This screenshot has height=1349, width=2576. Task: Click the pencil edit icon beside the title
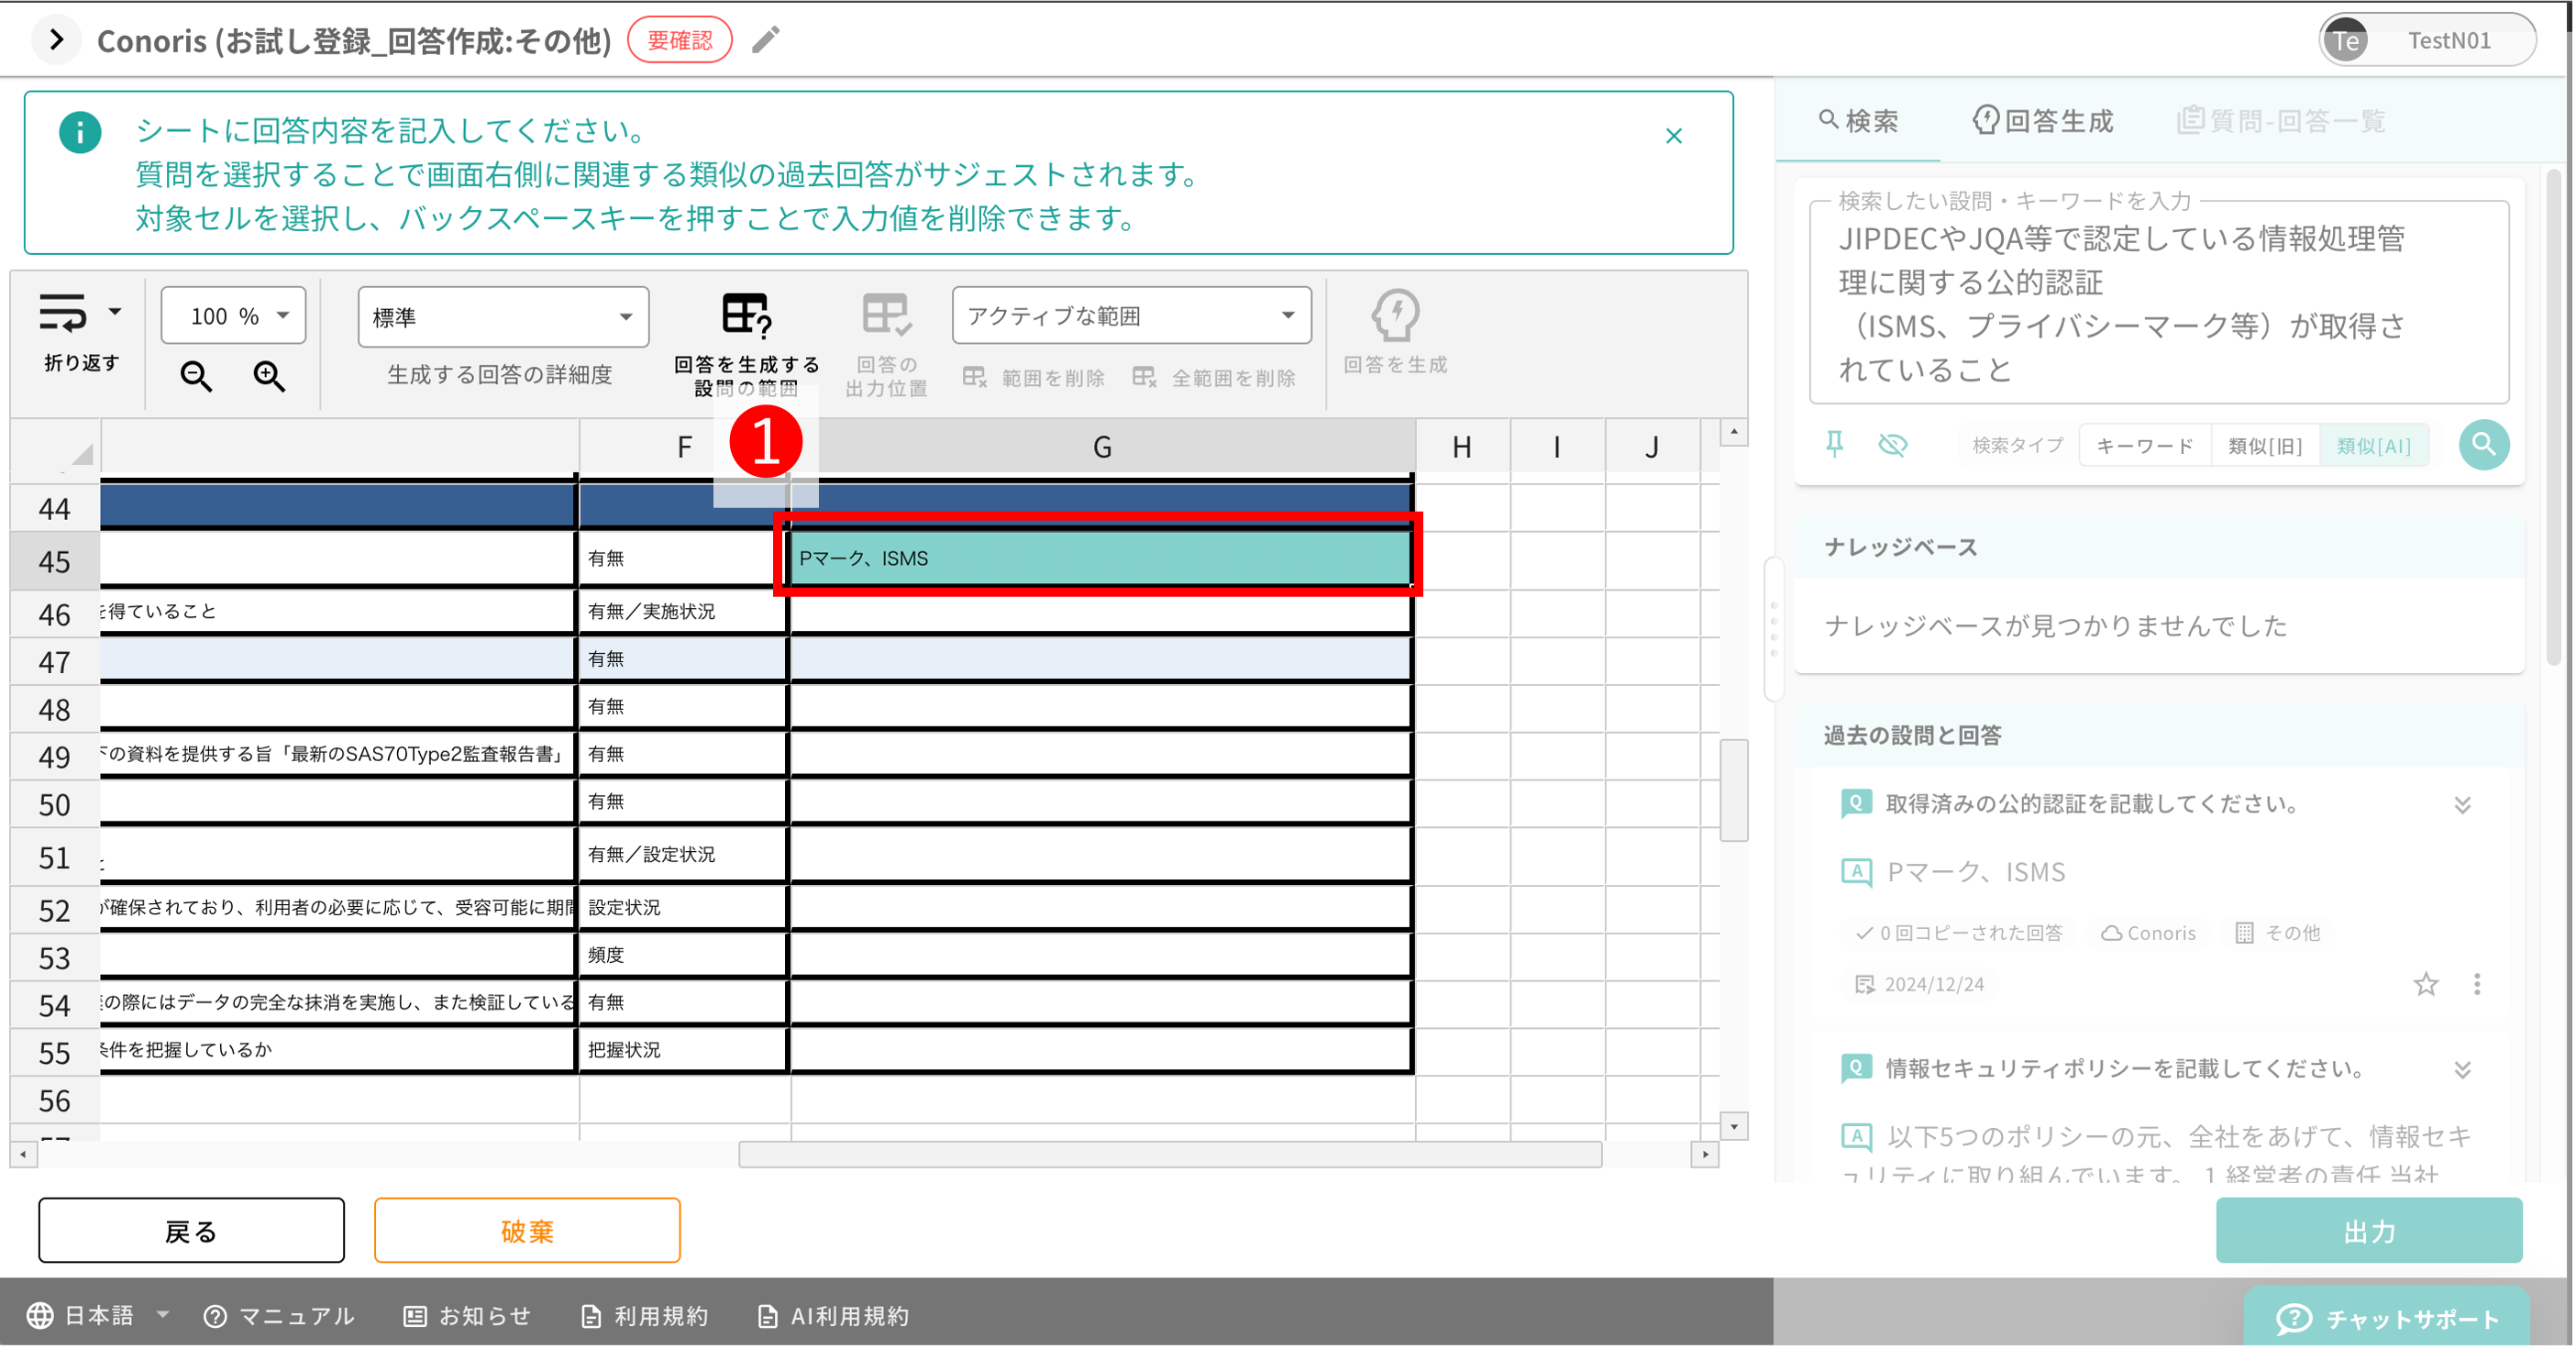click(x=764, y=39)
